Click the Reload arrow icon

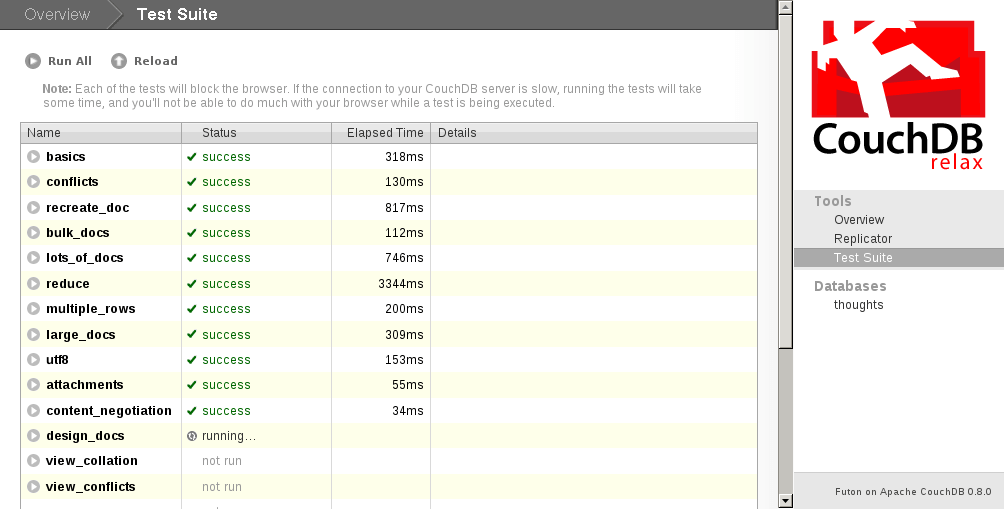pyautogui.click(x=118, y=61)
